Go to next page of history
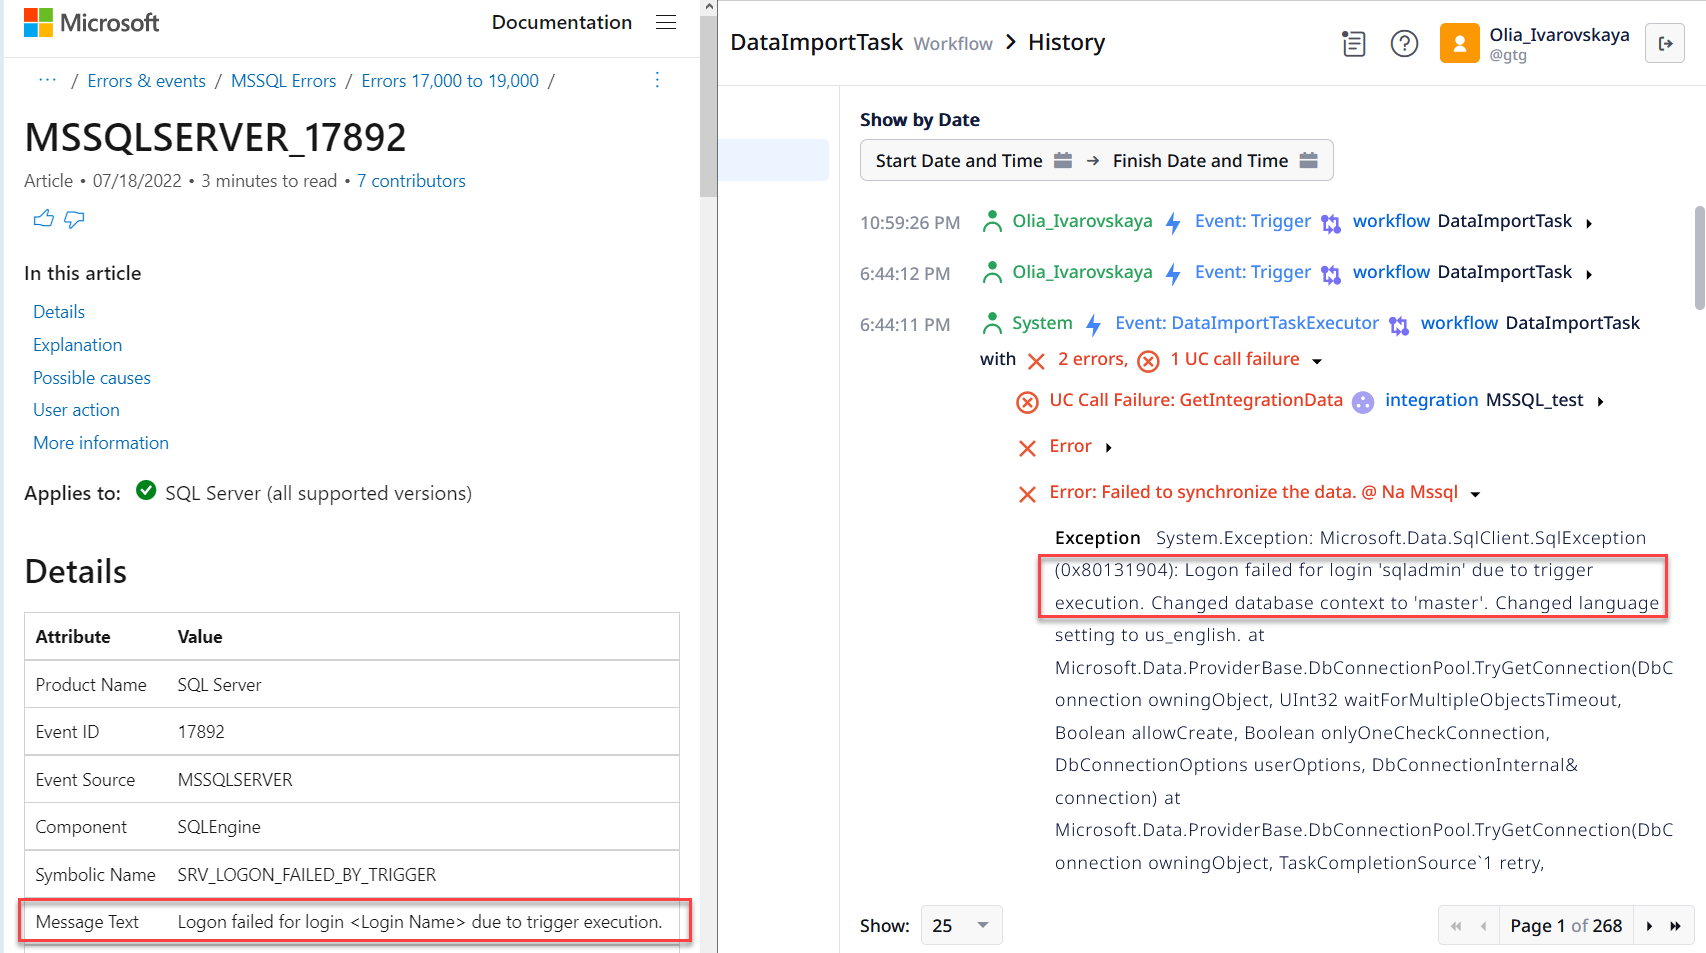 (1649, 926)
